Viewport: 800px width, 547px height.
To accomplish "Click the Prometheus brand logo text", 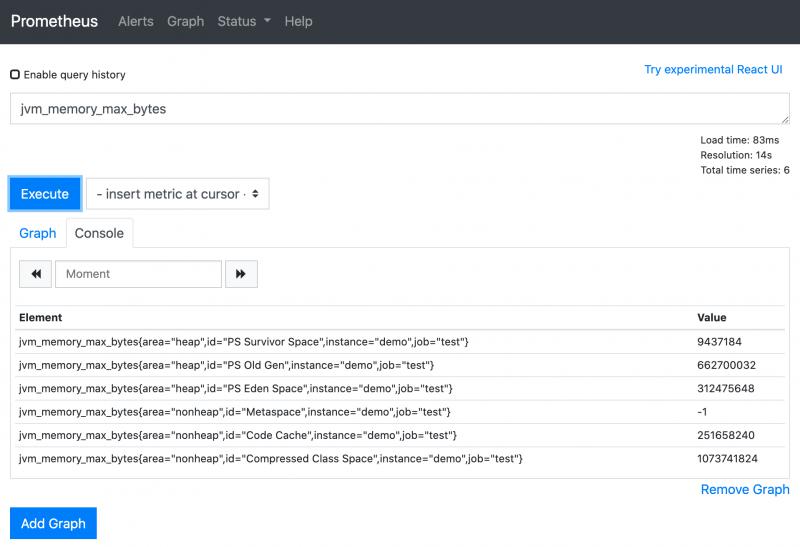I will click(56, 21).
